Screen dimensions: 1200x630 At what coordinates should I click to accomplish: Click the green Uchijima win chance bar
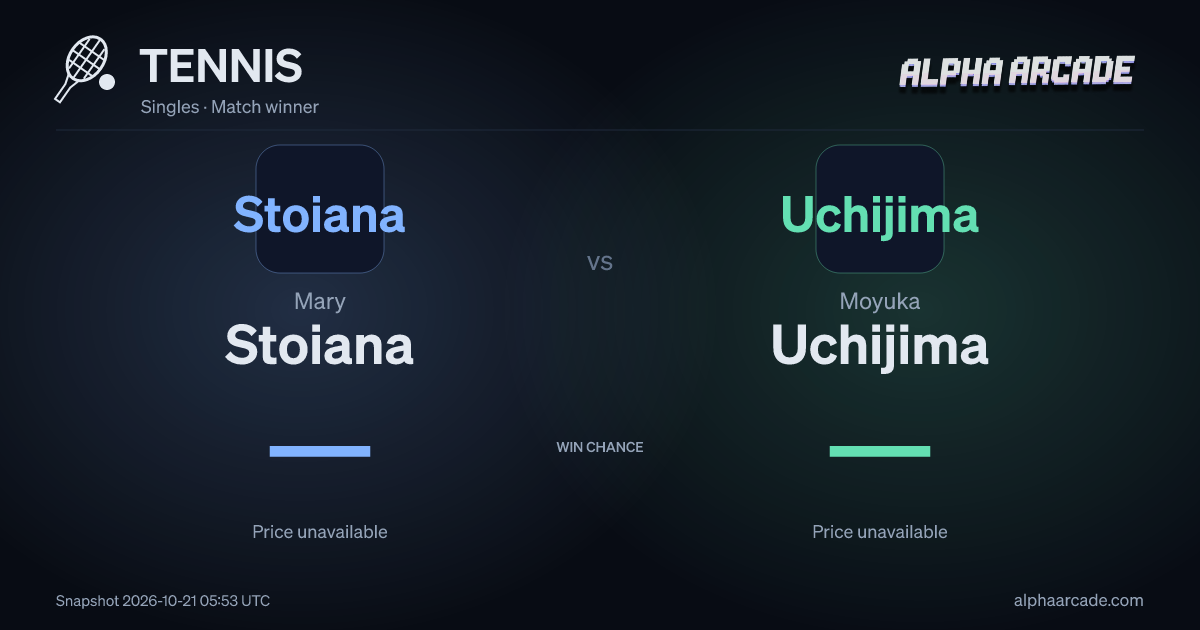[880, 451]
